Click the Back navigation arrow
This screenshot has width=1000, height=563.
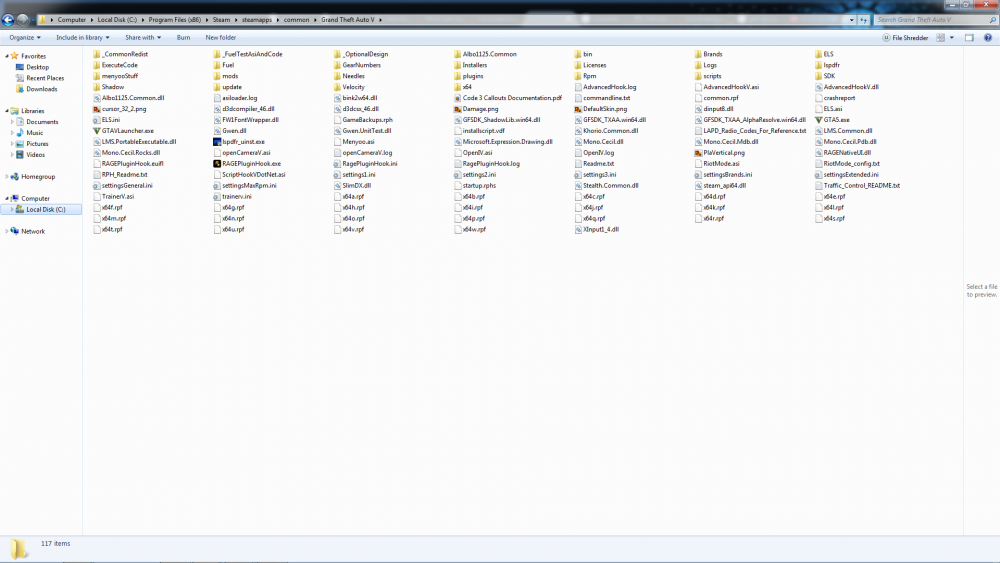8,20
